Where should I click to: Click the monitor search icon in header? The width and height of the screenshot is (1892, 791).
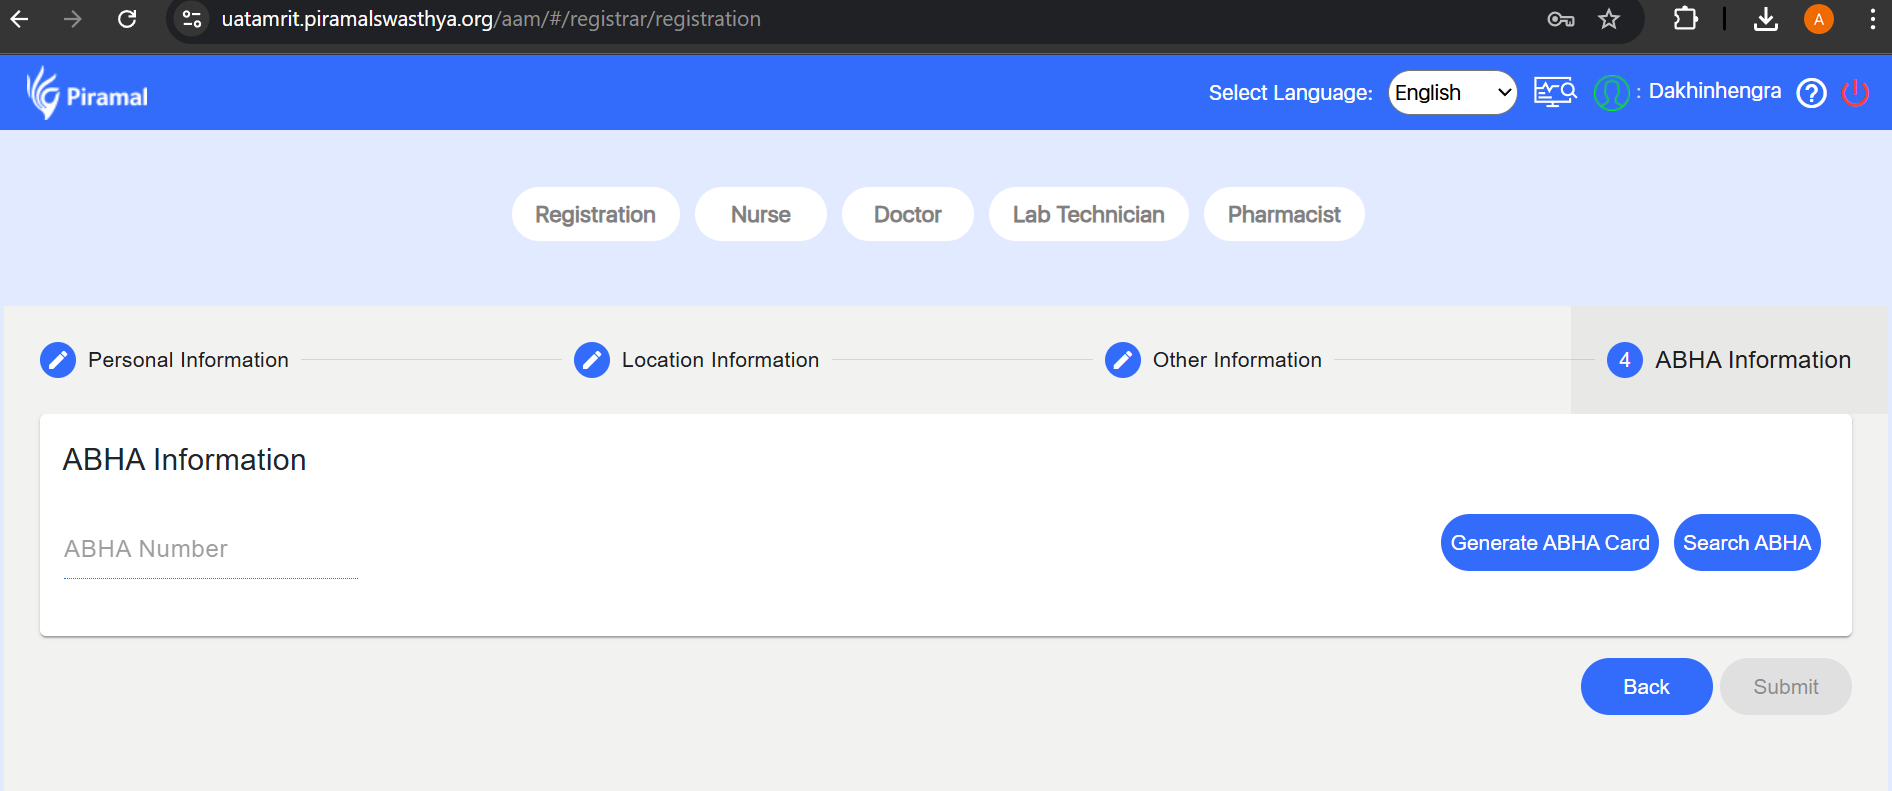[x=1554, y=93]
